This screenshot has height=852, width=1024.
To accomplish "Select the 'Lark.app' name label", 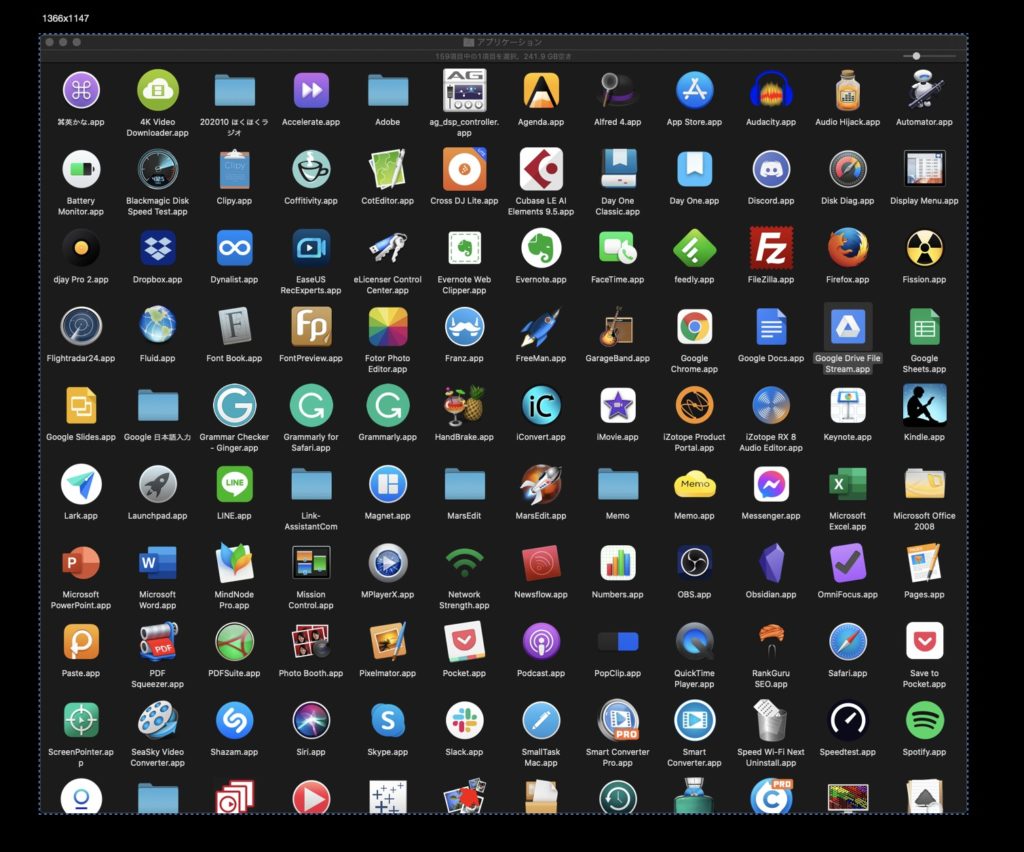I will [81, 516].
